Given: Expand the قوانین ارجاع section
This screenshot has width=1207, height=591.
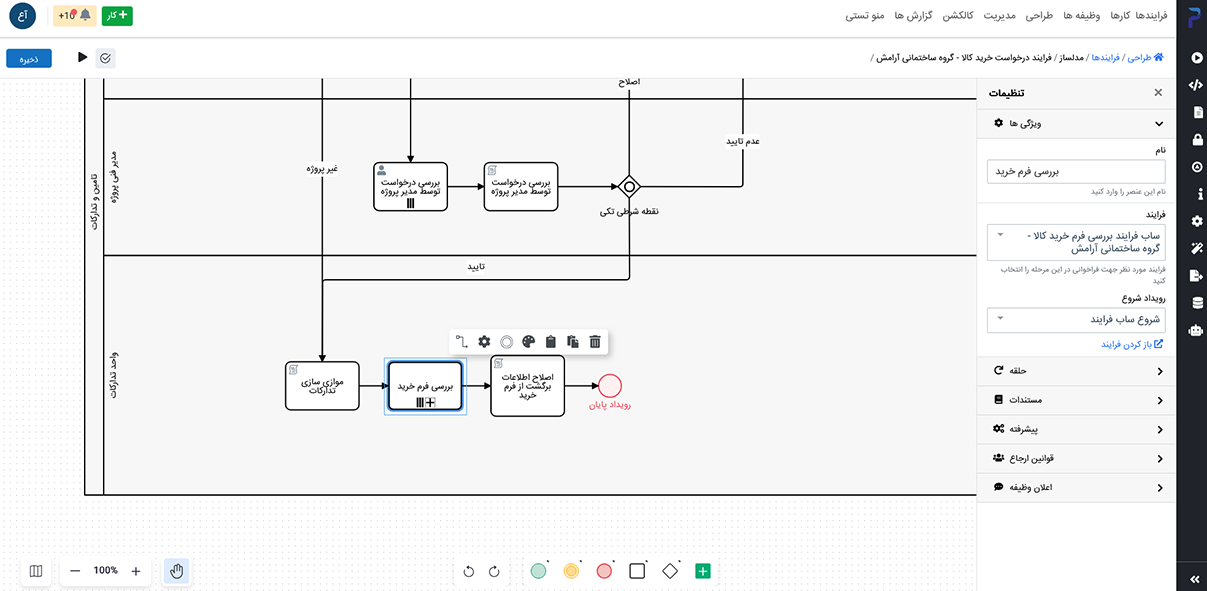Looking at the screenshot, I should pyautogui.click(x=1076, y=459).
